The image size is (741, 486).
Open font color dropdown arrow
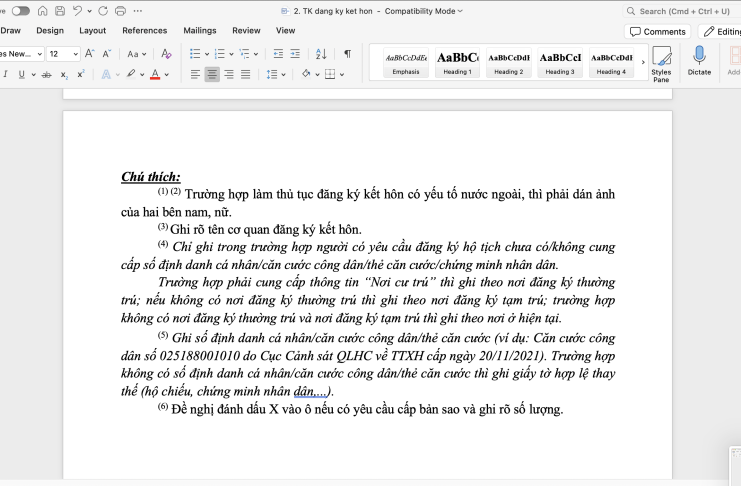point(167,75)
